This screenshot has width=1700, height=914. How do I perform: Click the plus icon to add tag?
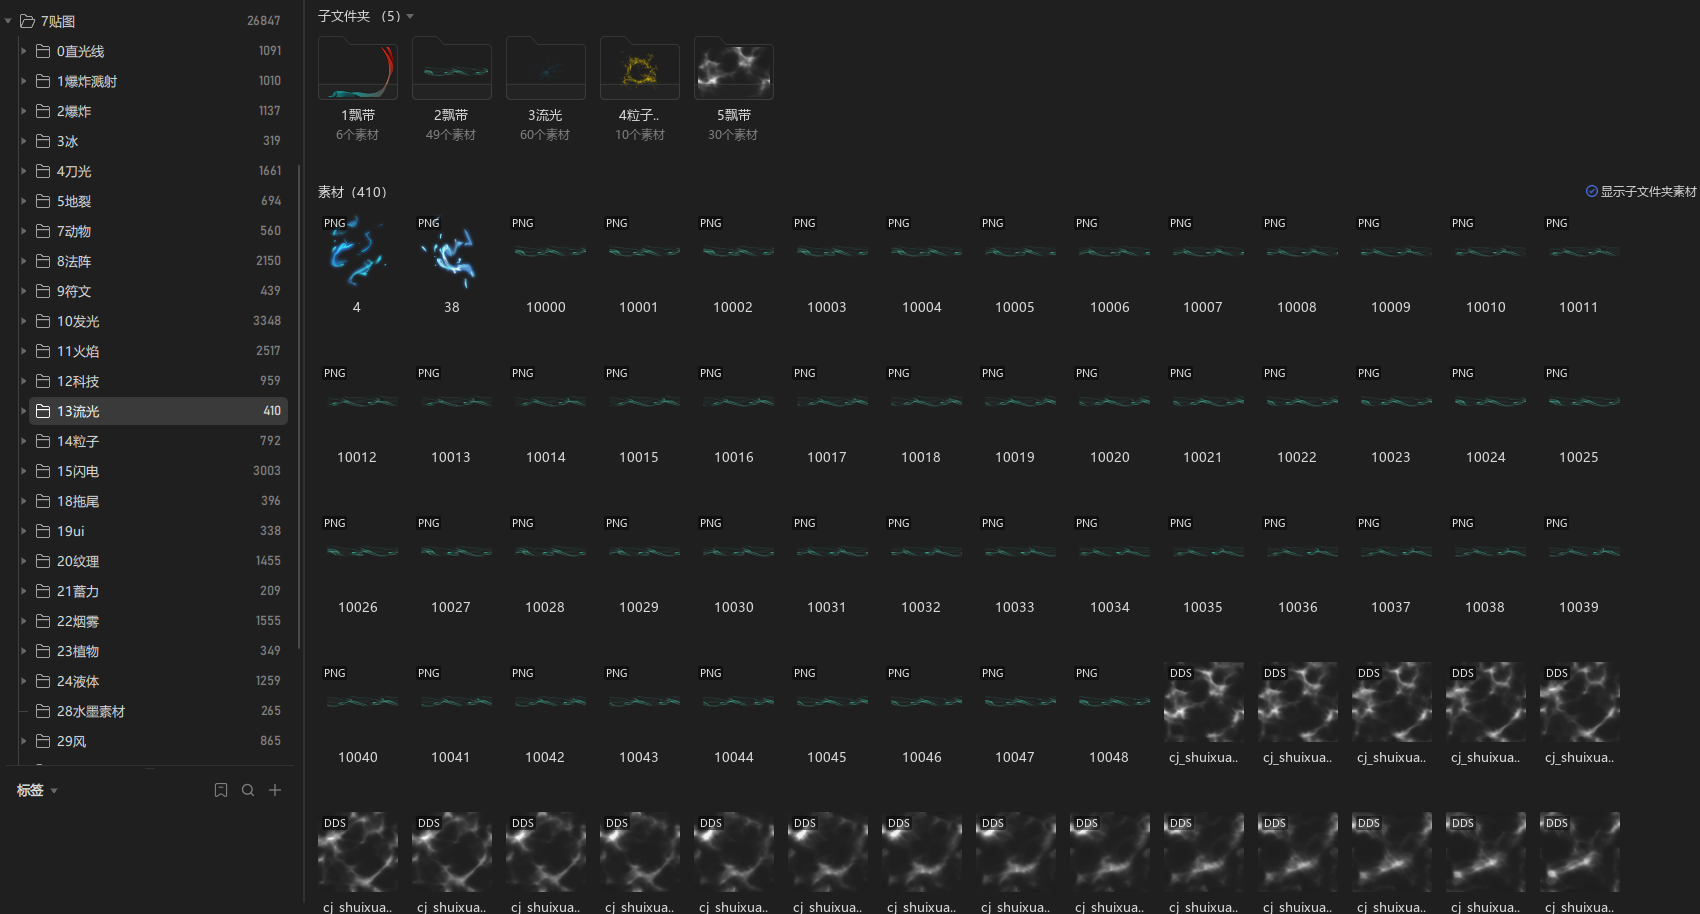275,790
